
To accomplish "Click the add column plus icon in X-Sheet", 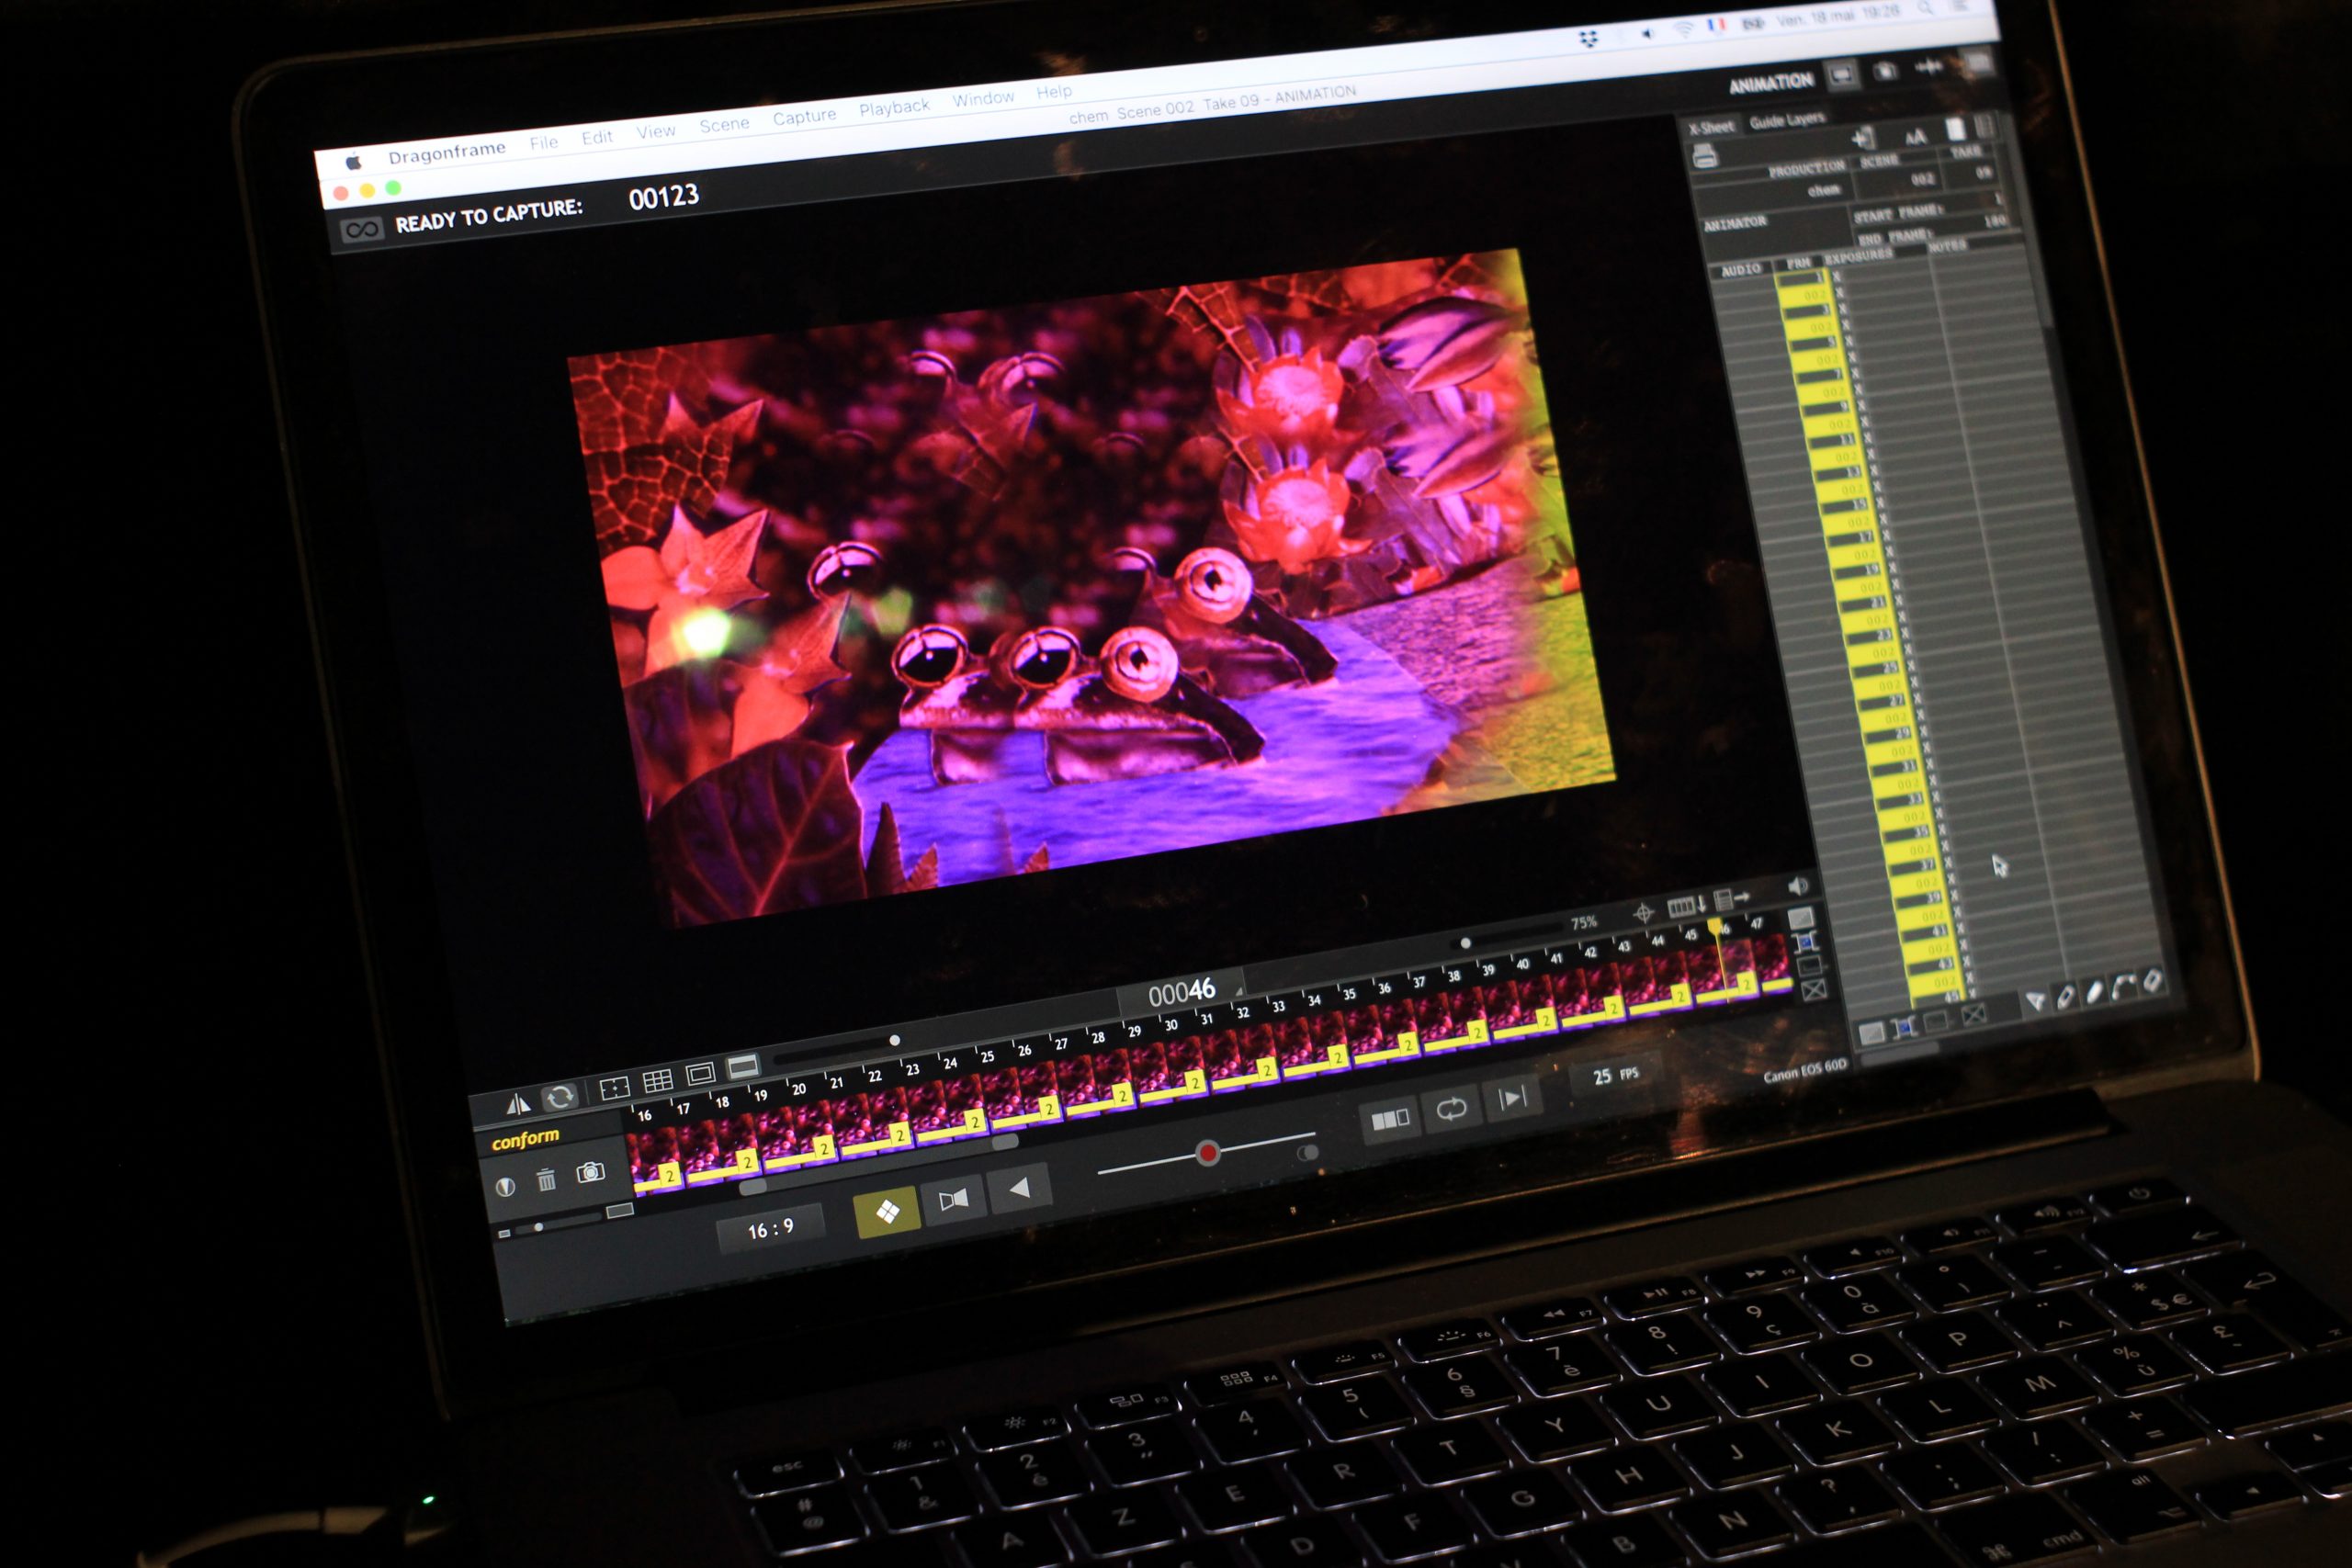I will coord(1862,138).
